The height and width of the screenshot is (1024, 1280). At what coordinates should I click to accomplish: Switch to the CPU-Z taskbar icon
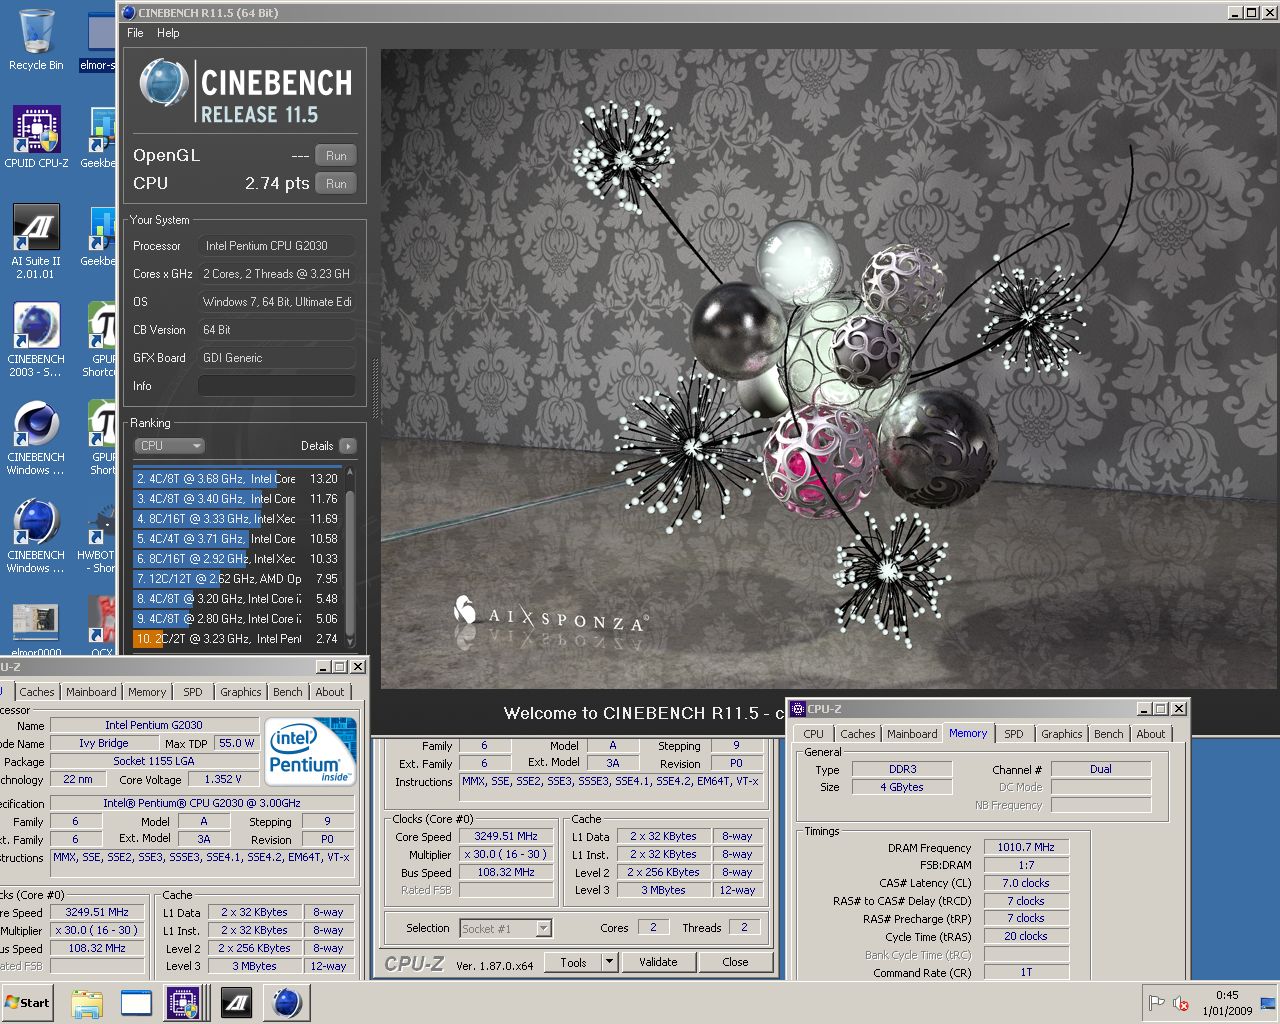(x=183, y=1003)
